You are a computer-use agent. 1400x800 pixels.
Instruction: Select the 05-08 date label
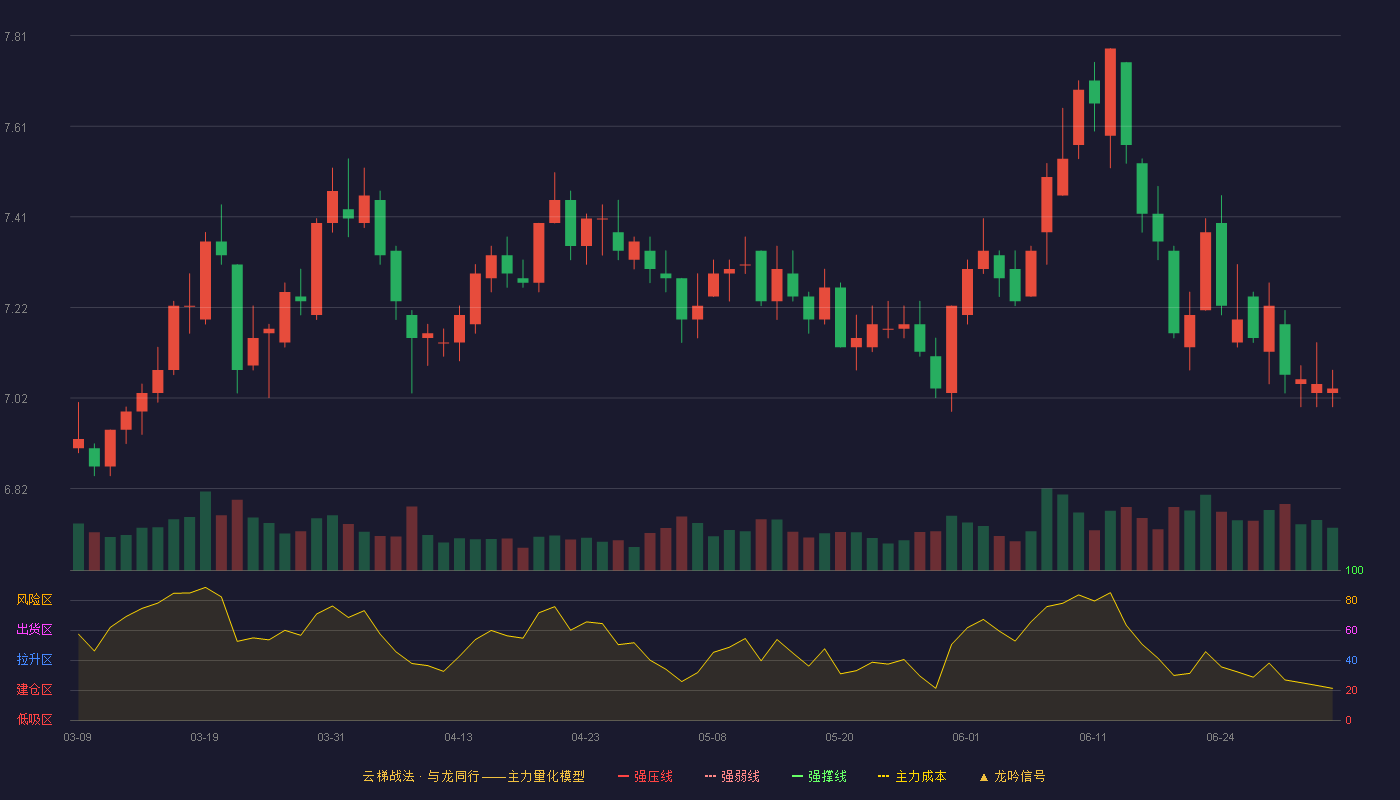(x=712, y=737)
